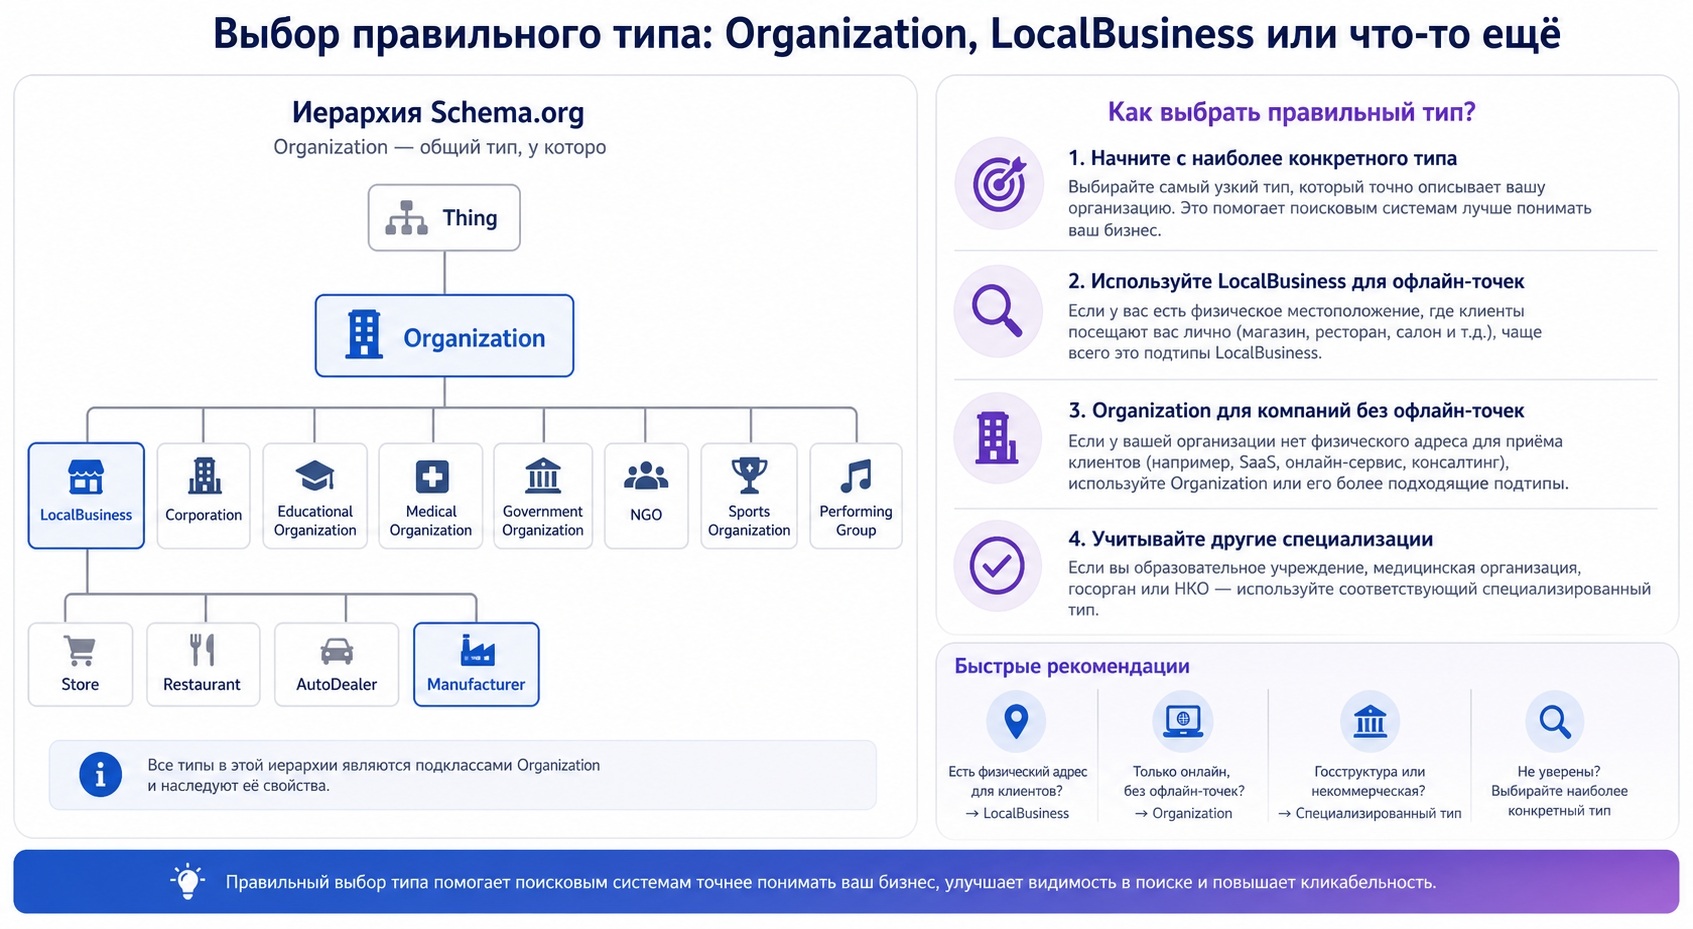The image size is (1693, 929).
Task: Select the Organization node box
Action: pyautogui.click(x=444, y=335)
